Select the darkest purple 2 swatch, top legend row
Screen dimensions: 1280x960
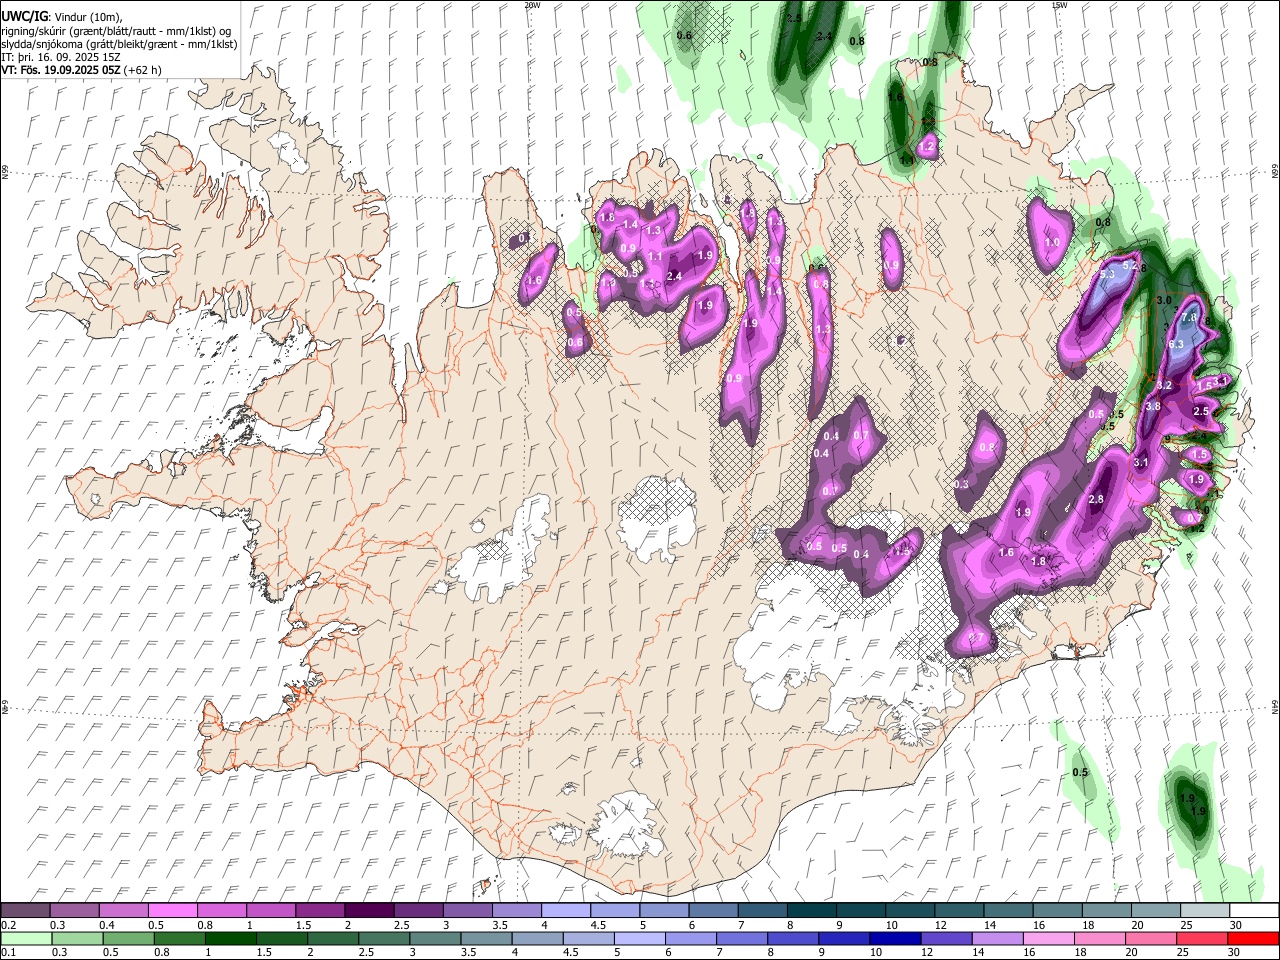pos(368,911)
